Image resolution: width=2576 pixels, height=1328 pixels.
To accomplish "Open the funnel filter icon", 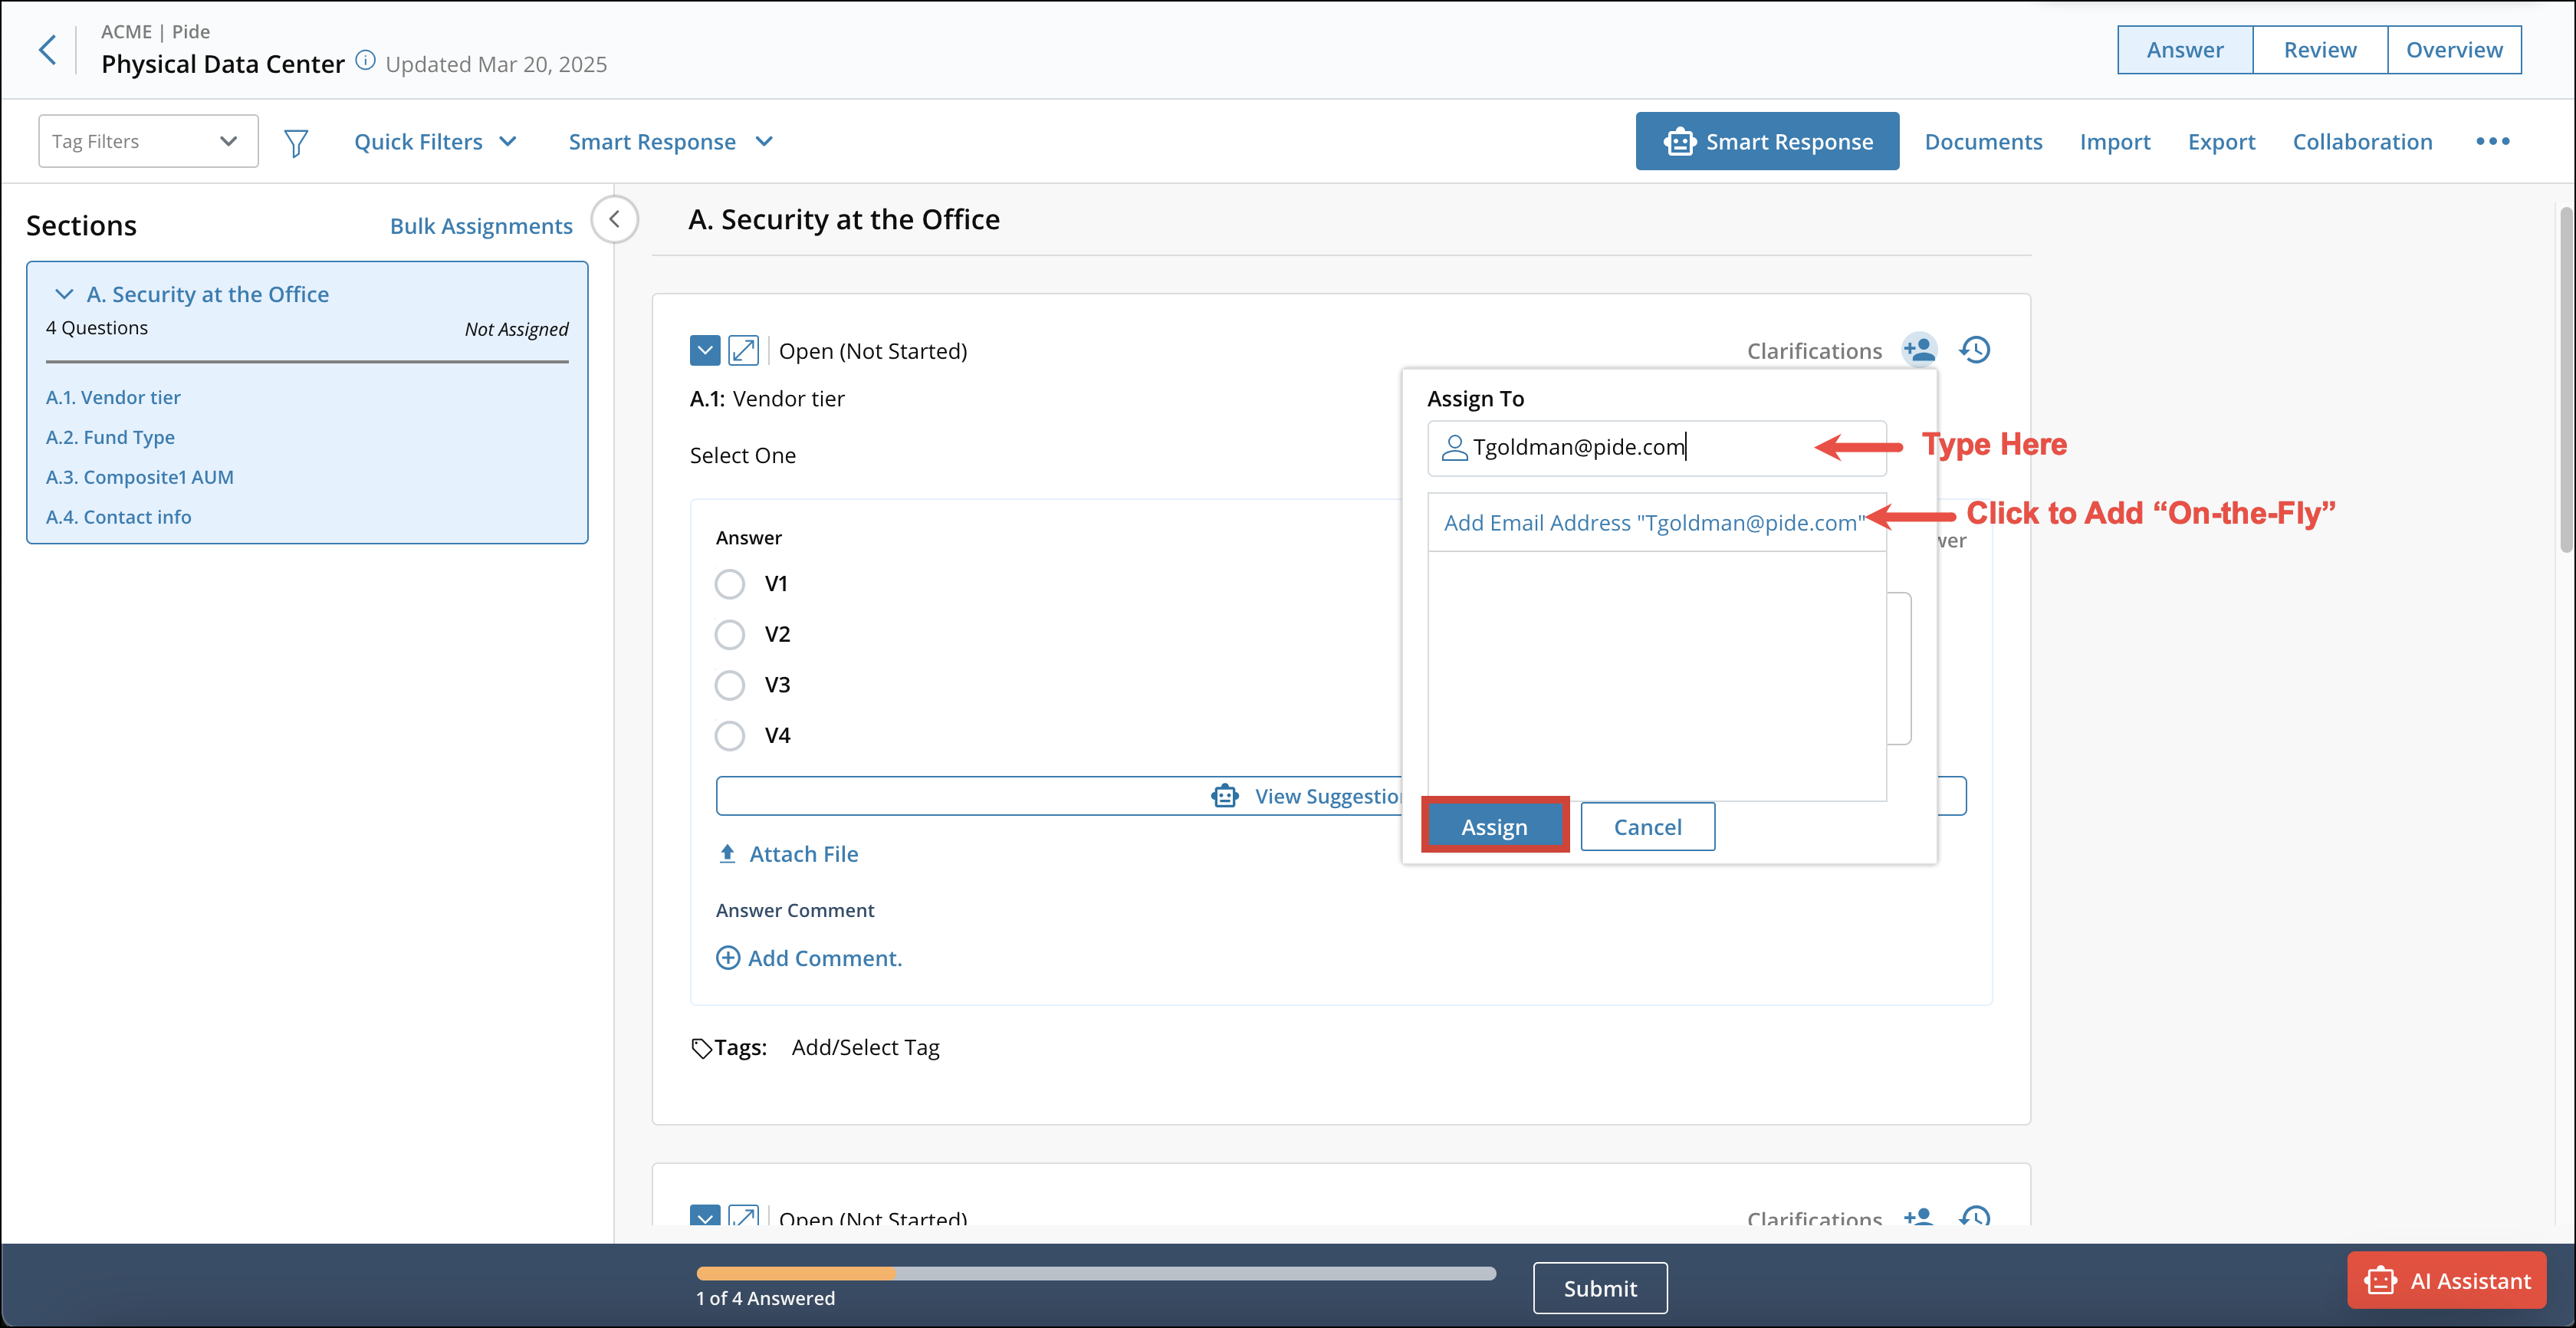I will (x=296, y=142).
